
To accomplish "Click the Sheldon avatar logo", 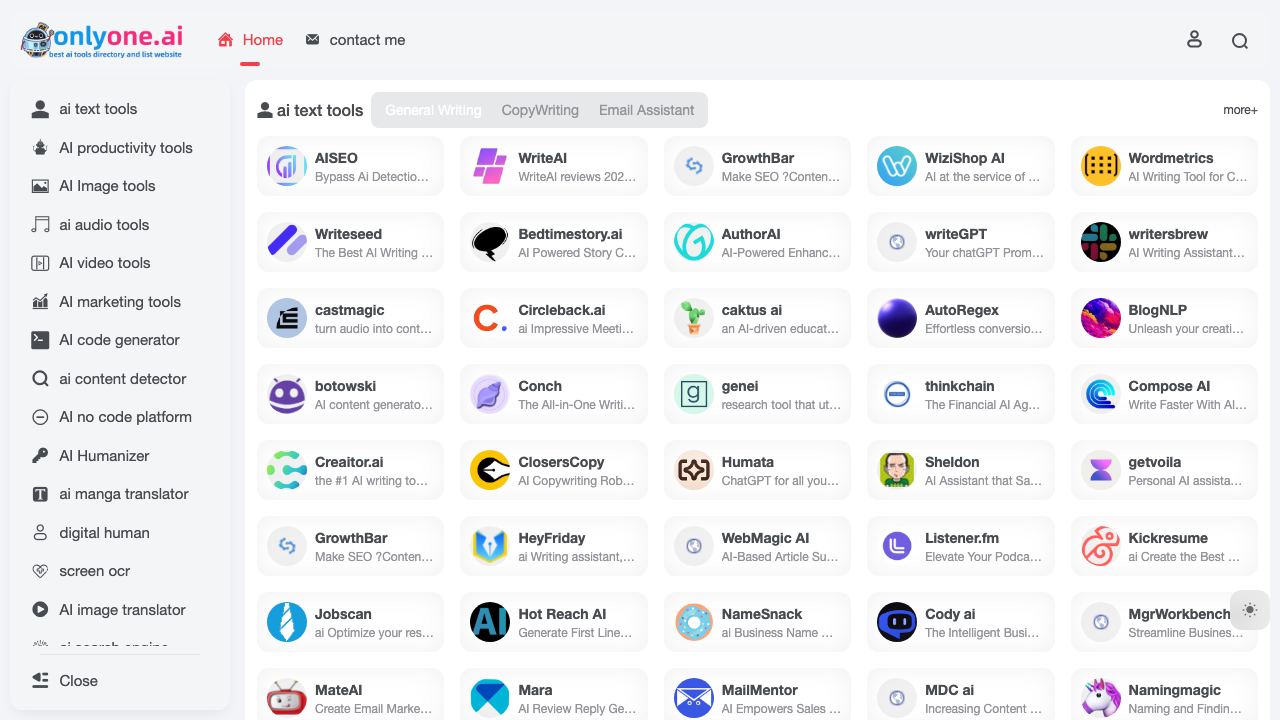I will pyautogui.click(x=897, y=470).
